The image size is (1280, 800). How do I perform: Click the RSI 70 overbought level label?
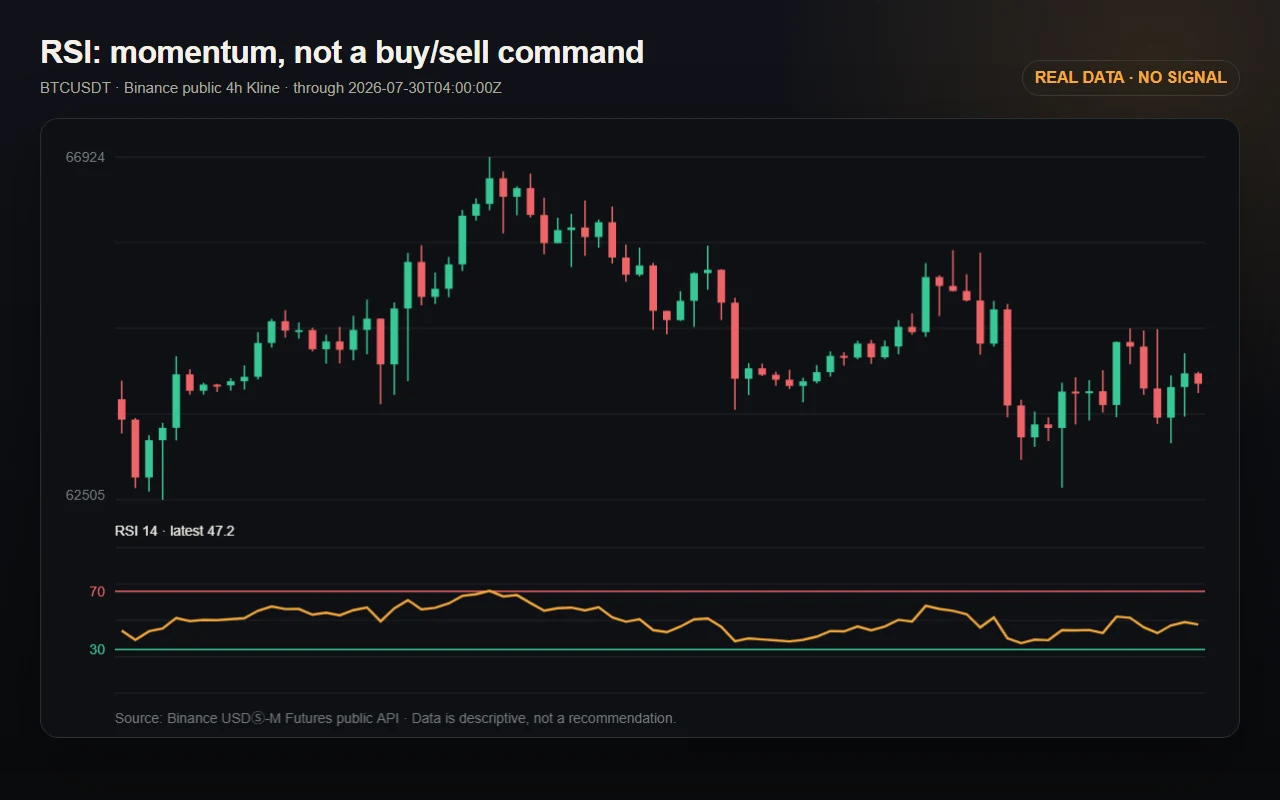[97, 592]
